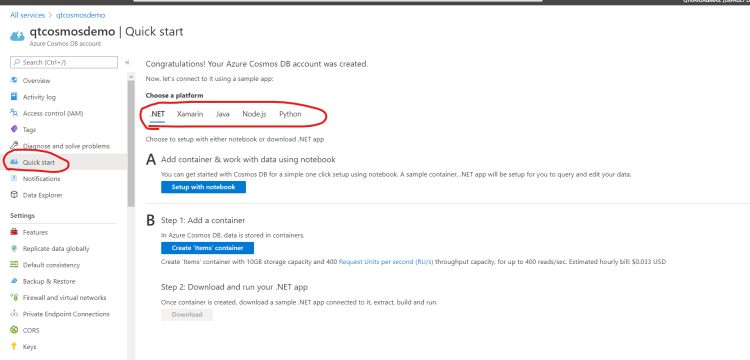750x360 pixels.
Task: Click the 'Choose a platform' label
Action: click(x=174, y=96)
